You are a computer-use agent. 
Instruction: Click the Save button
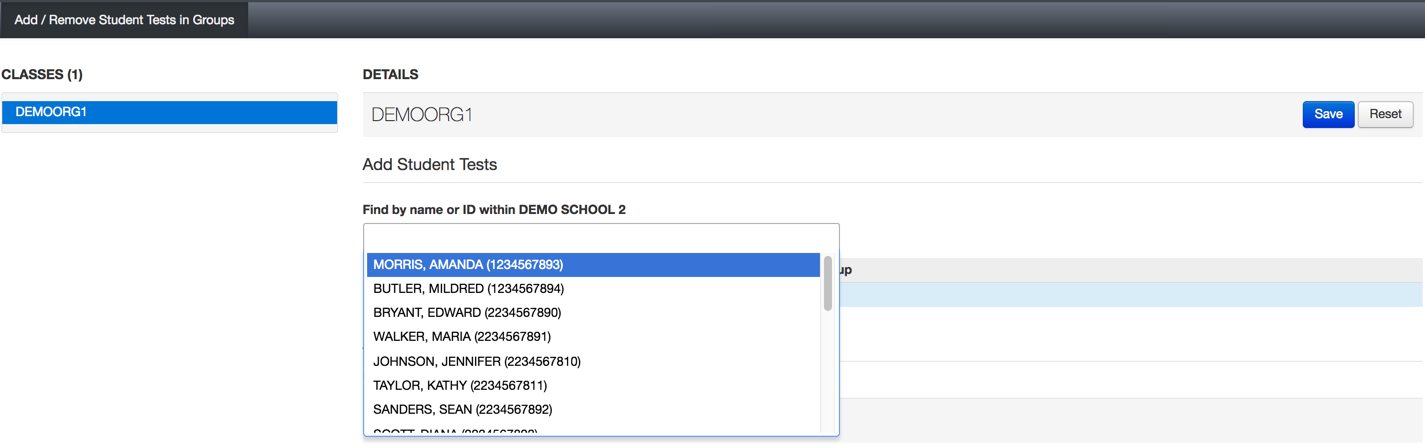tap(1327, 114)
